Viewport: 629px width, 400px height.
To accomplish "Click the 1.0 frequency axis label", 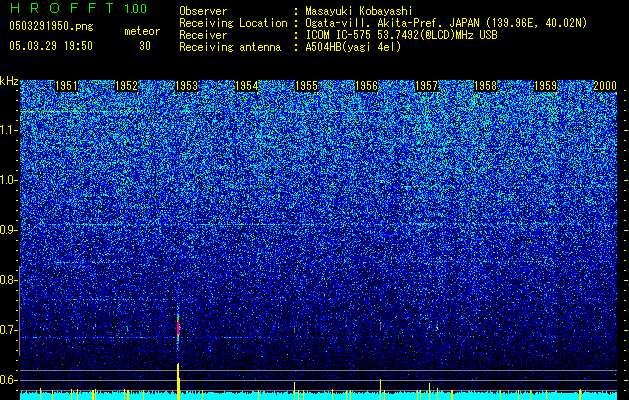I will click(9, 180).
